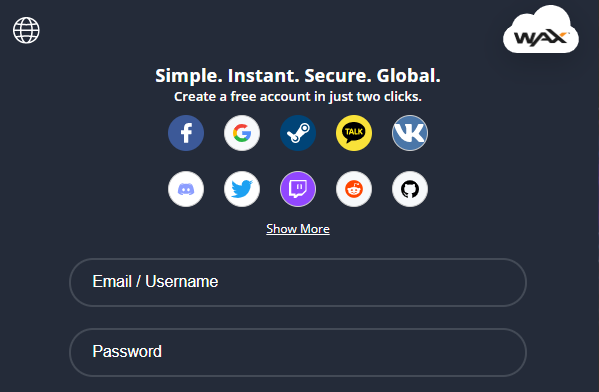Choose the Google login icon
The width and height of the screenshot is (599, 392).
[x=242, y=133]
